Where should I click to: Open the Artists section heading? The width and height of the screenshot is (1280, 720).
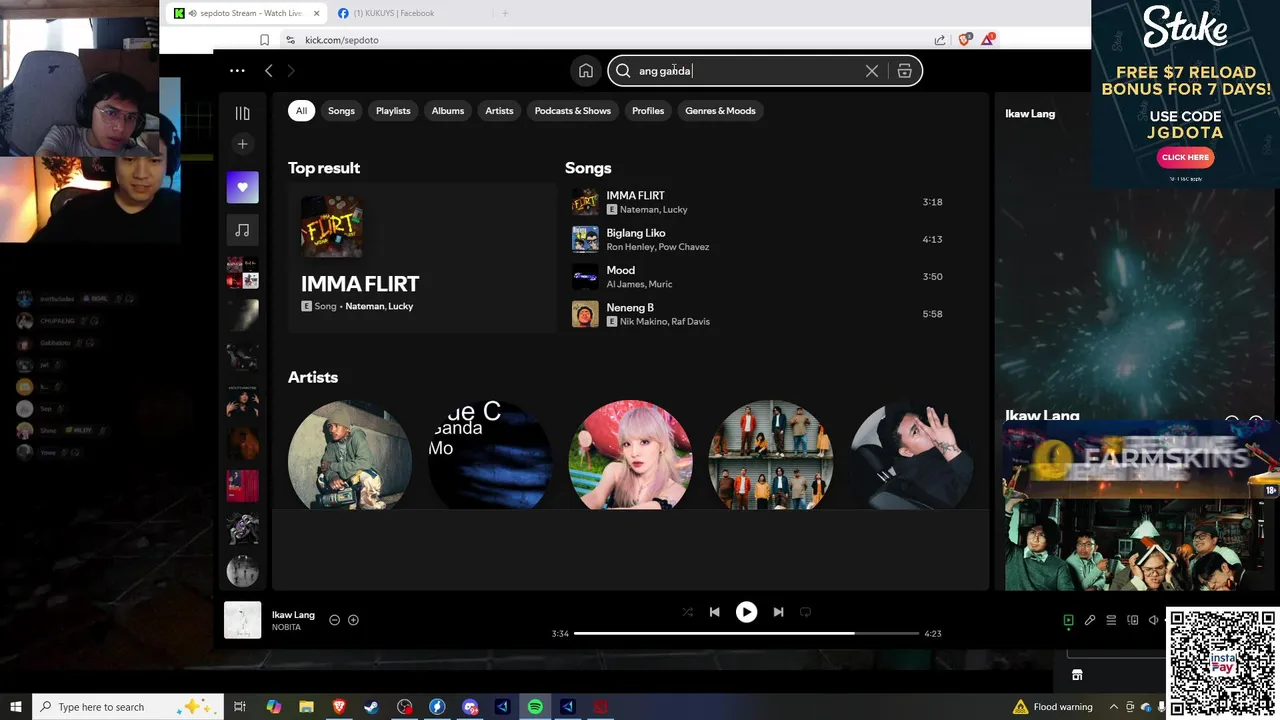[x=313, y=377]
